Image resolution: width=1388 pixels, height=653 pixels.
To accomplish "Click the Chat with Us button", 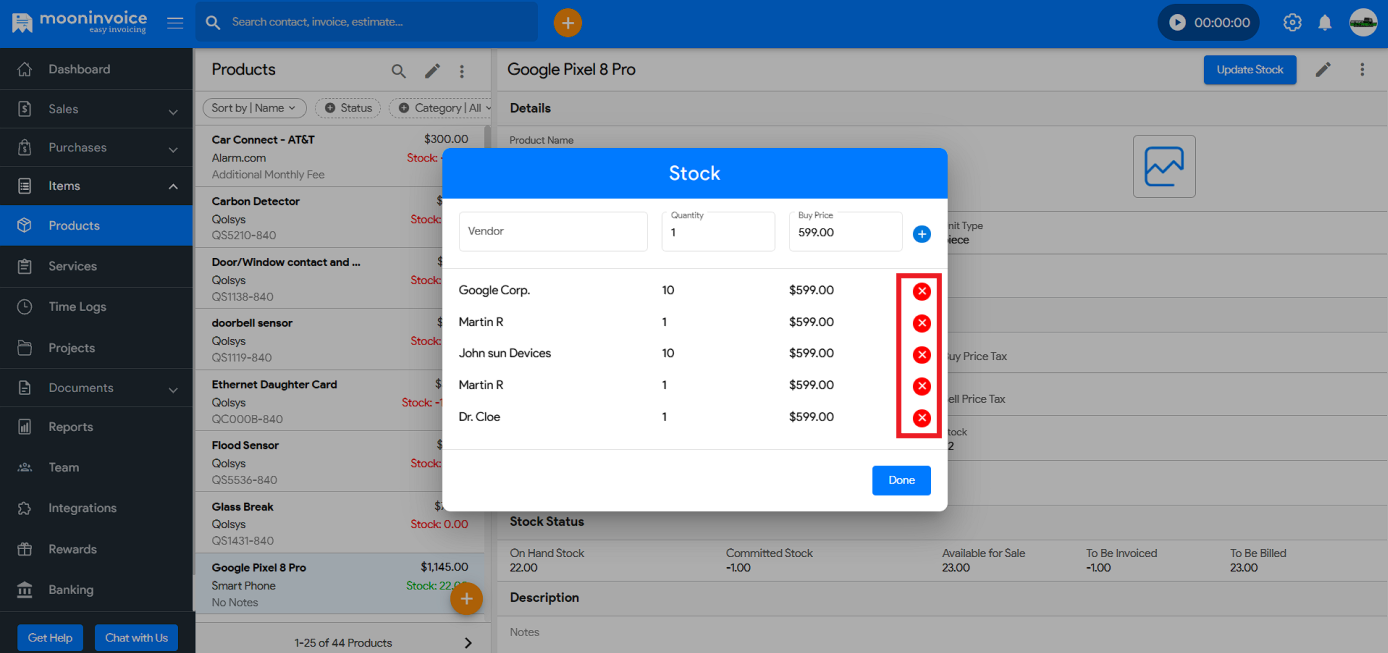I will pos(136,638).
